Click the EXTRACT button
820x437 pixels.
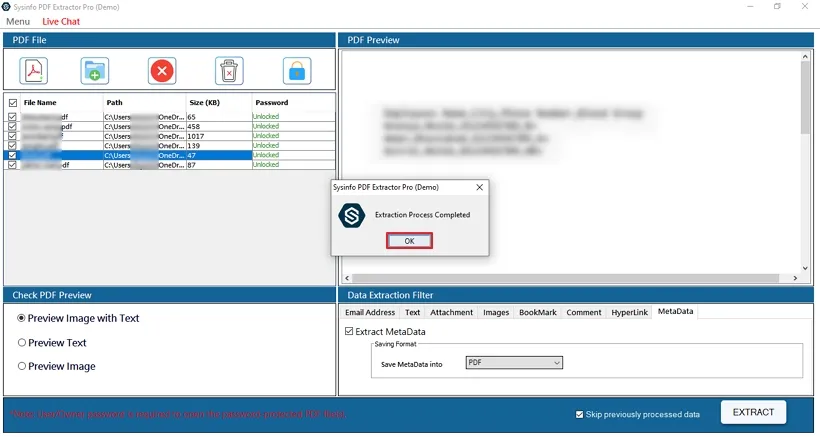click(x=753, y=412)
